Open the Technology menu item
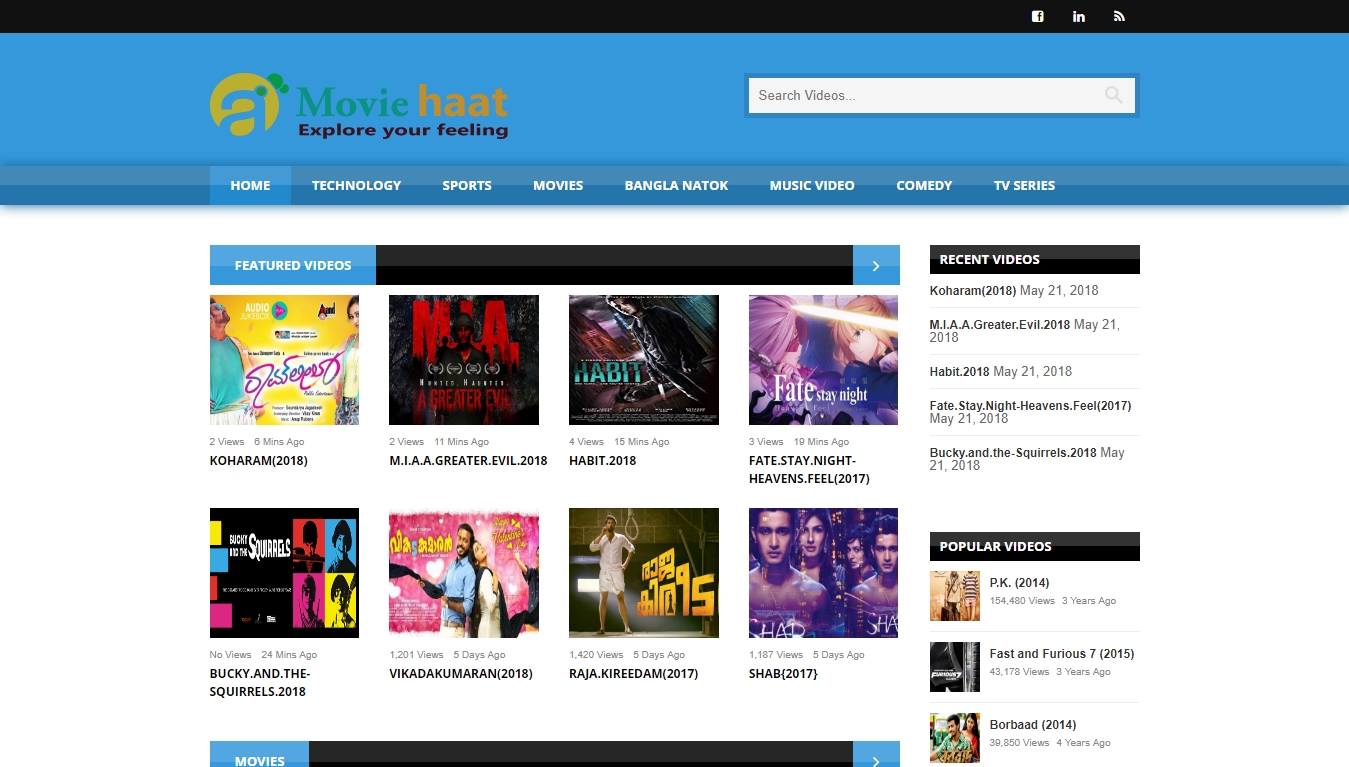 pos(356,185)
